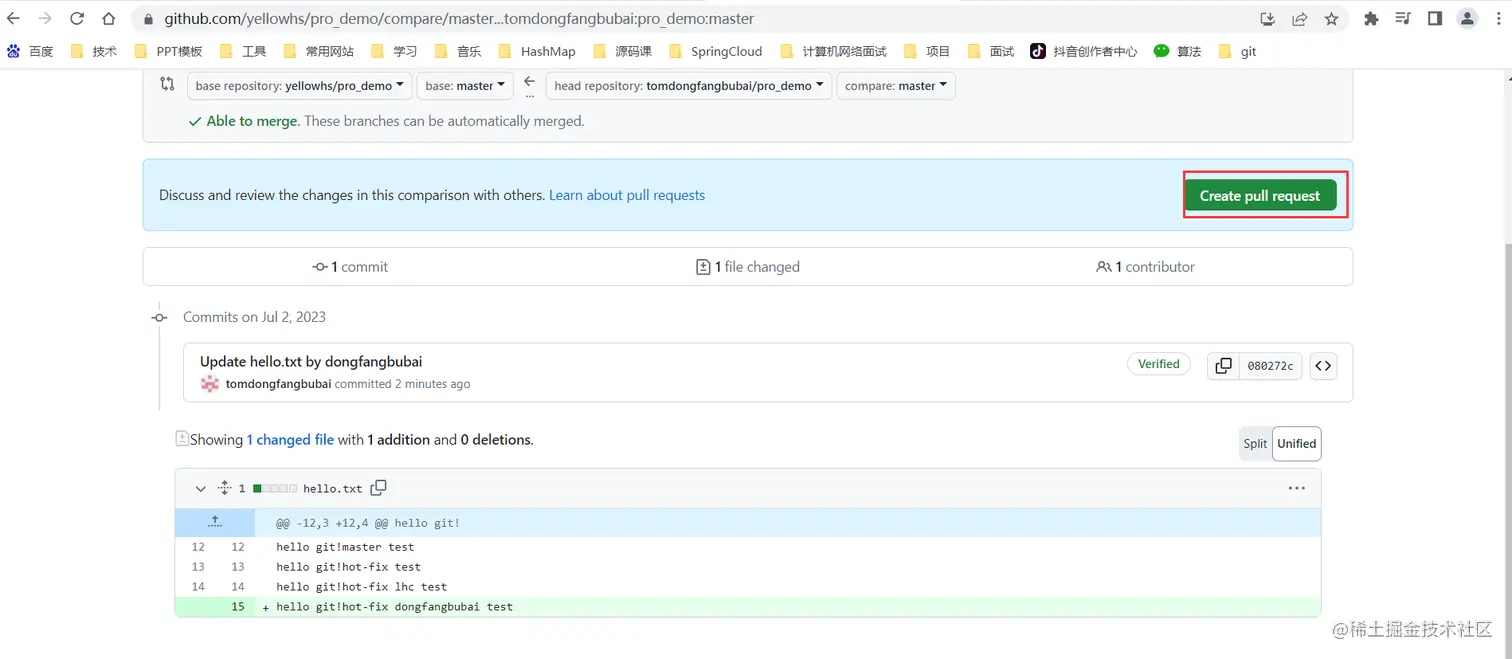Open the browser extensions puzzle icon
Viewport: 1512px width, 659px height.
pyautogui.click(x=1371, y=19)
